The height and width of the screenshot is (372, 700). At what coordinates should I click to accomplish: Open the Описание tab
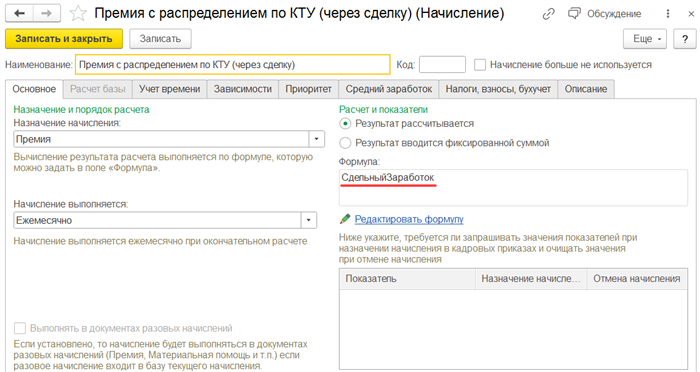pos(586,89)
